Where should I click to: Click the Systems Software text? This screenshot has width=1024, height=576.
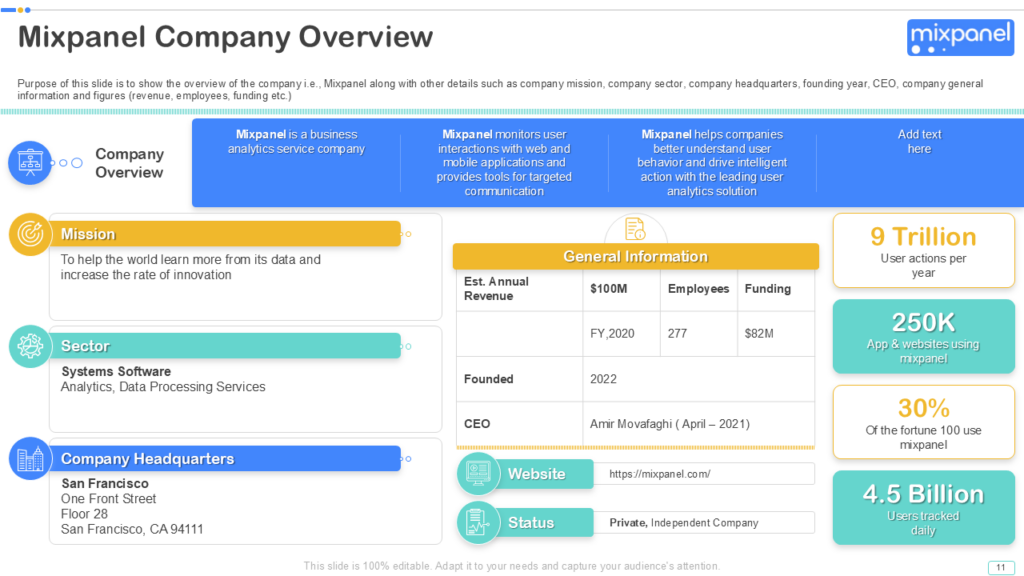pos(116,371)
